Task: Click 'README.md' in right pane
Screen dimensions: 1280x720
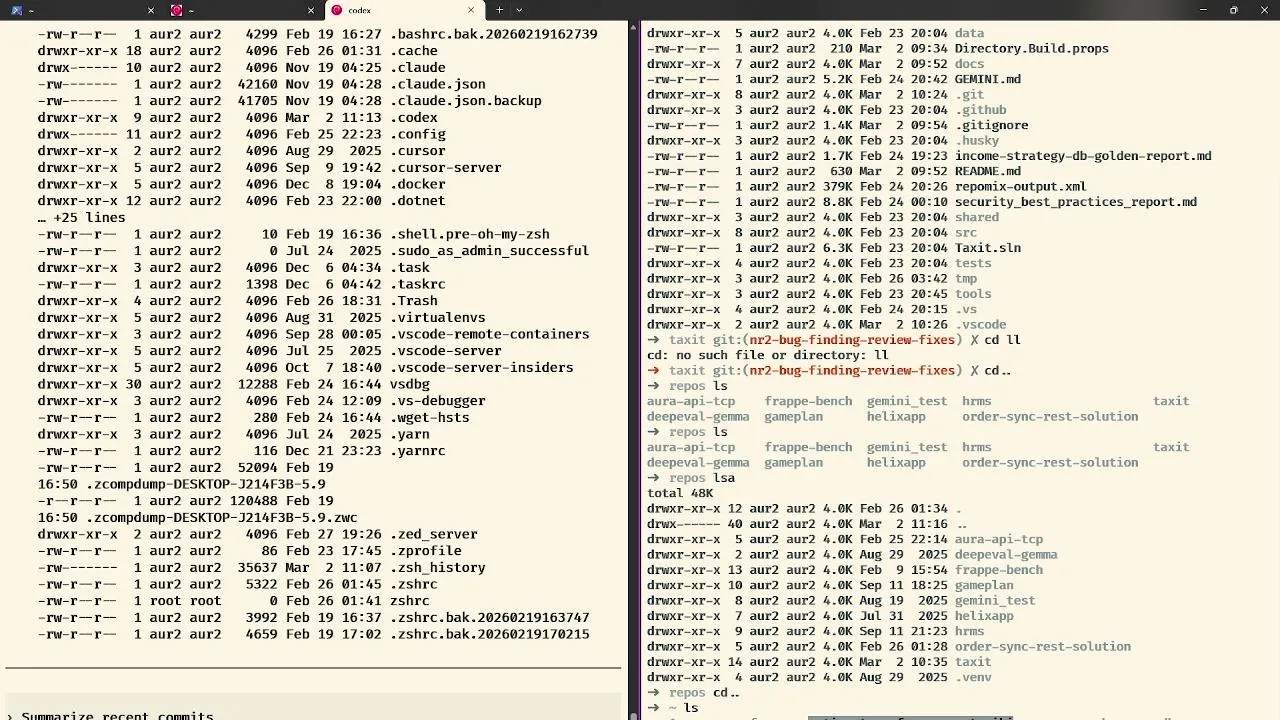Action: (x=988, y=171)
